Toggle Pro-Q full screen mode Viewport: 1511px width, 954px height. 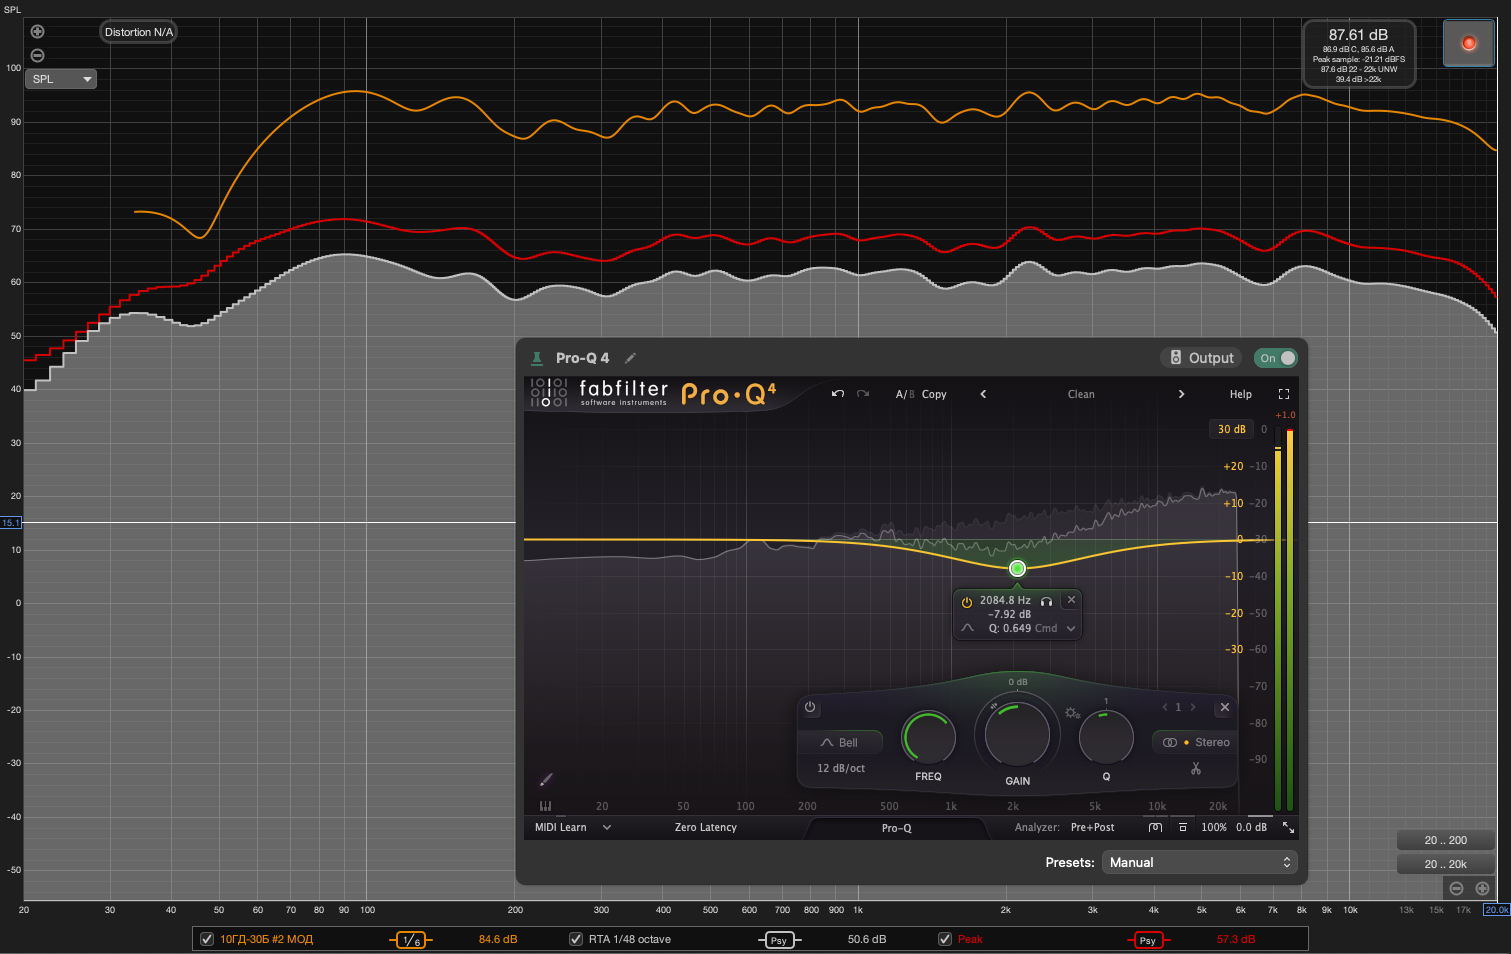(x=1284, y=394)
